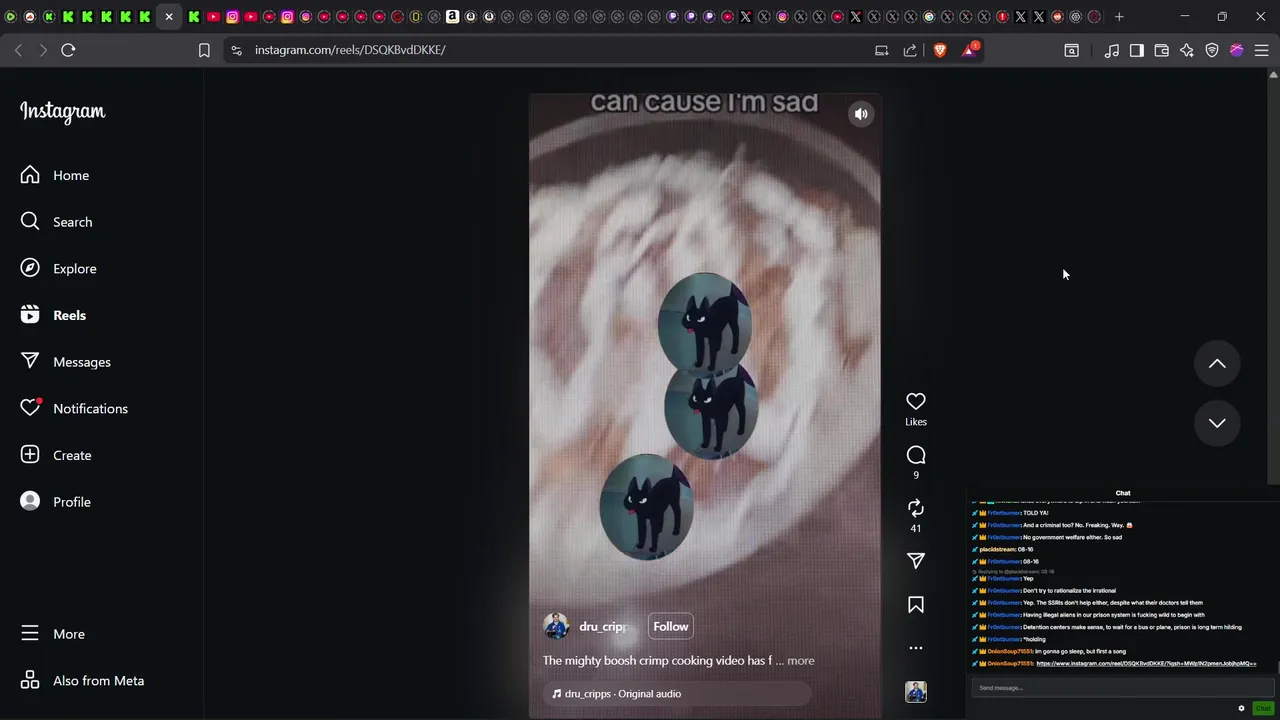Open the audio thumbnail below the reel actions

pyautogui.click(x=916, y=692)
